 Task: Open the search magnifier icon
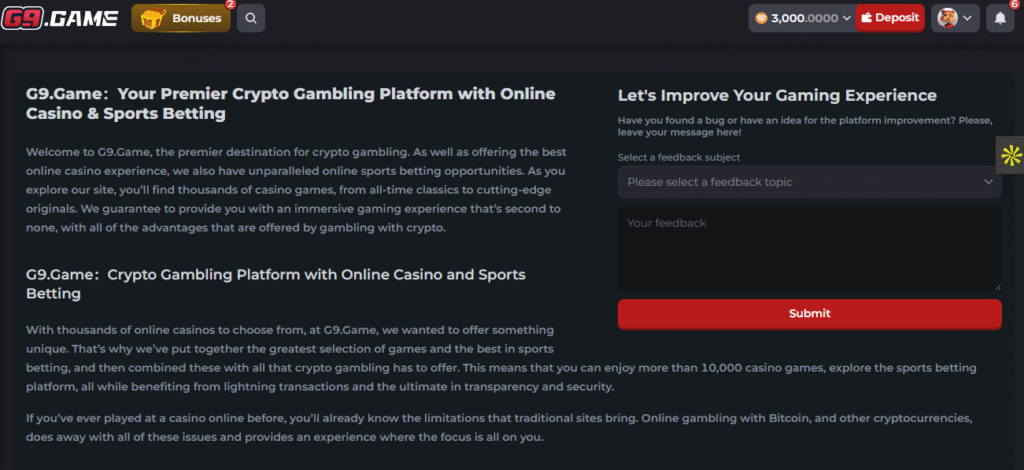[x=251, y=18]
